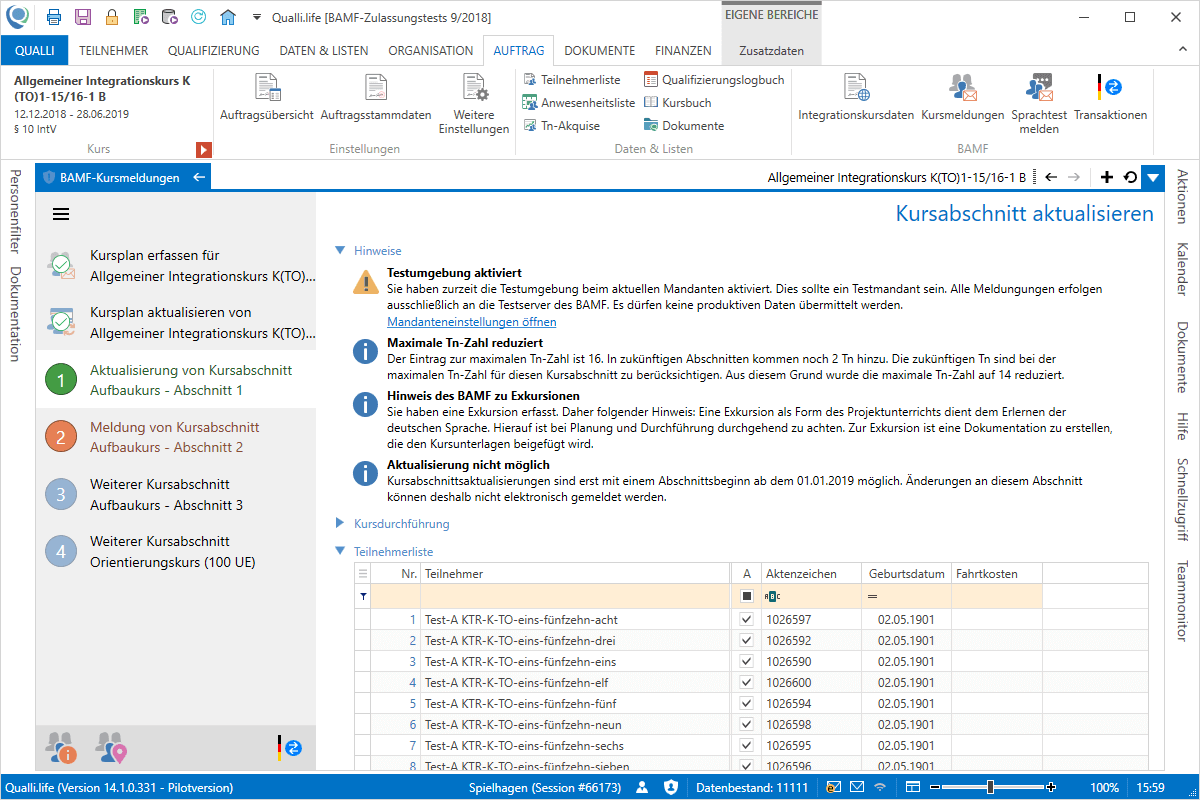This screenshot has height=800, width=1200.
Task: Select Kursplan erfassen für Allgemeiner Integrationskurs
Action: (x=176, y=265)
